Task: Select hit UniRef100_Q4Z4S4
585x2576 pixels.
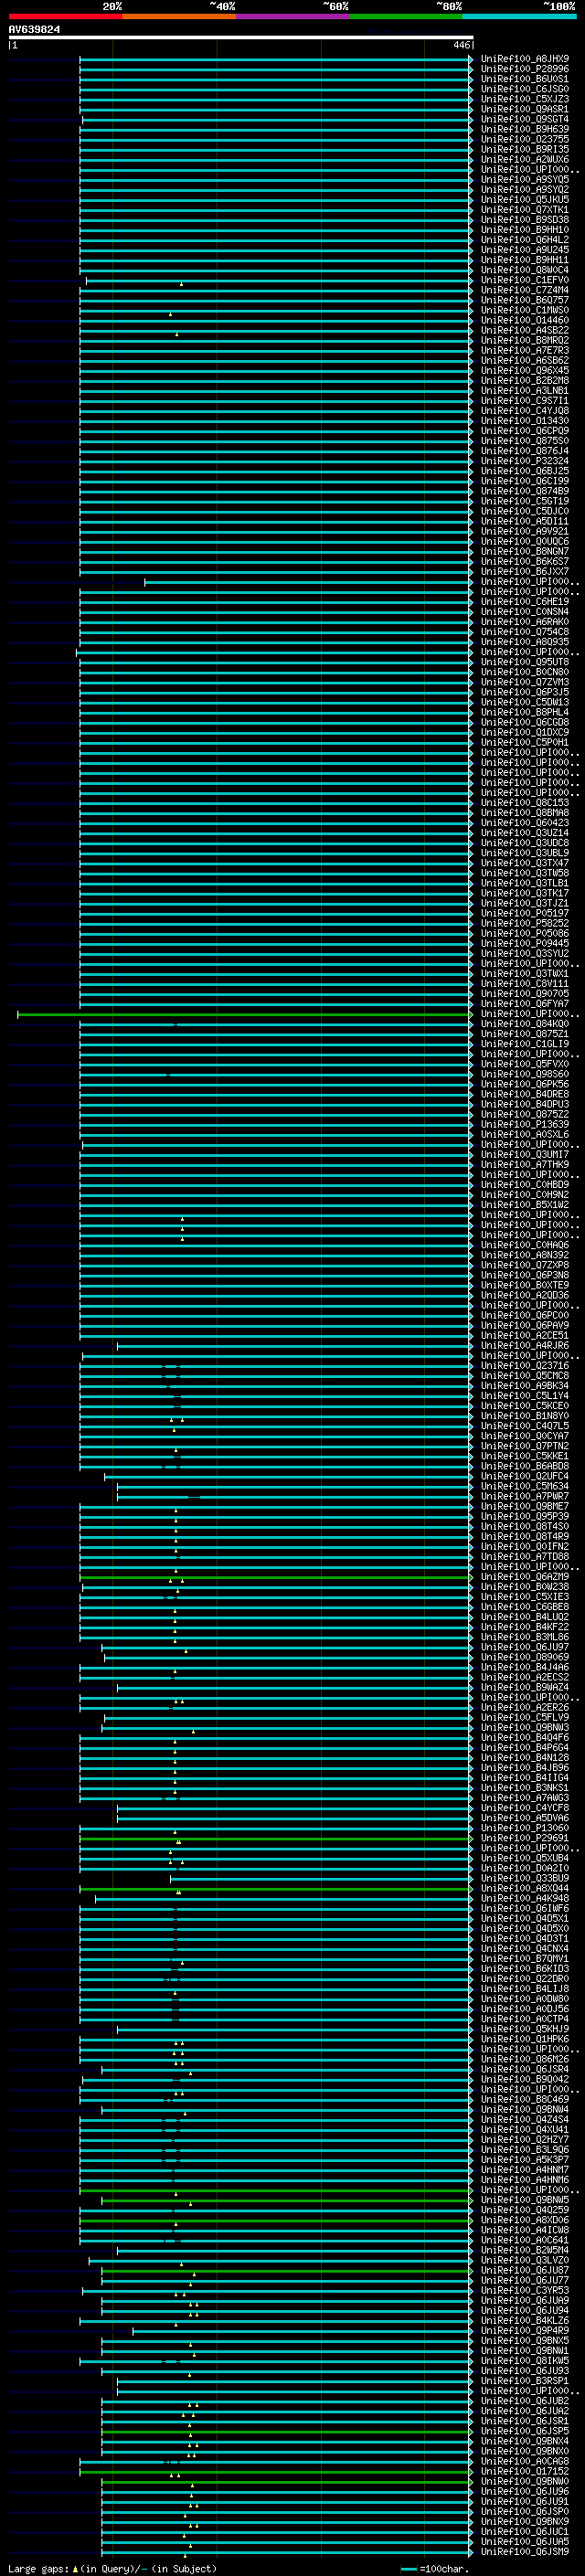Action: click(x=524, y=2119)
